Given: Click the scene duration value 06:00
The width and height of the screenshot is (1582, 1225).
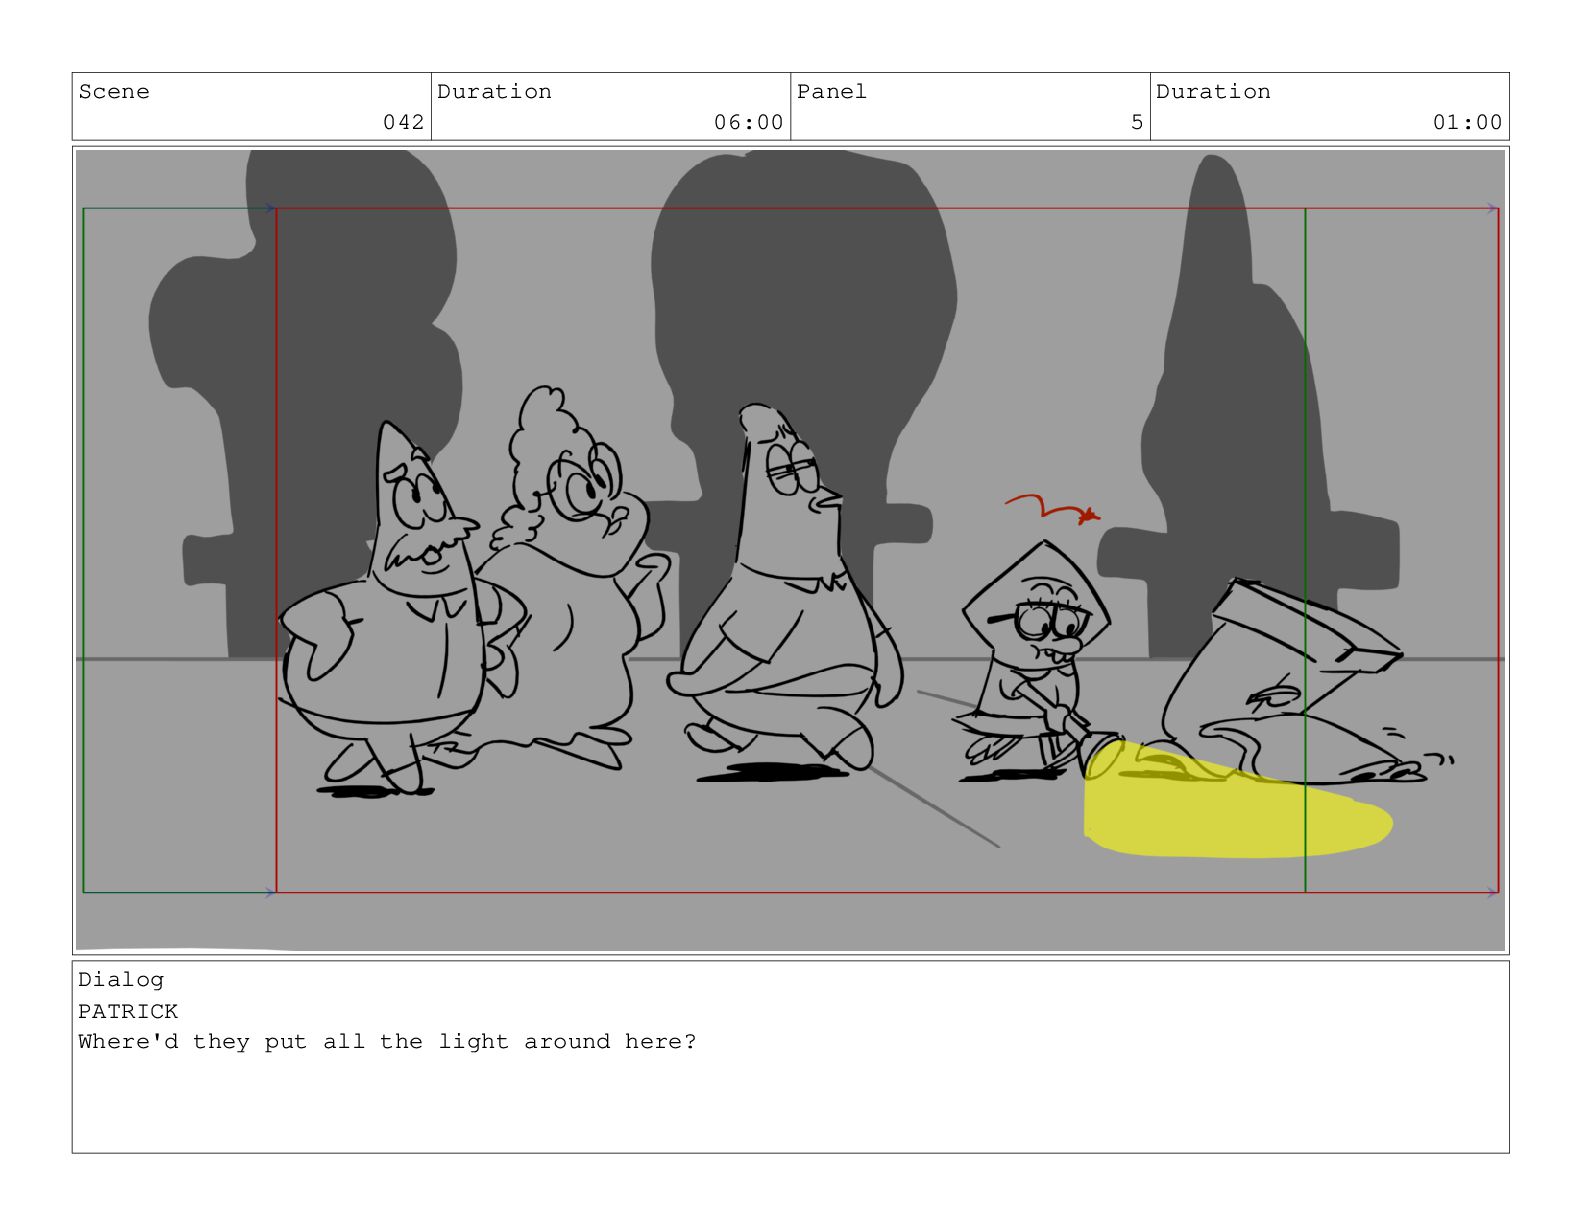Looking at the screenshot, I should point(748,122).
